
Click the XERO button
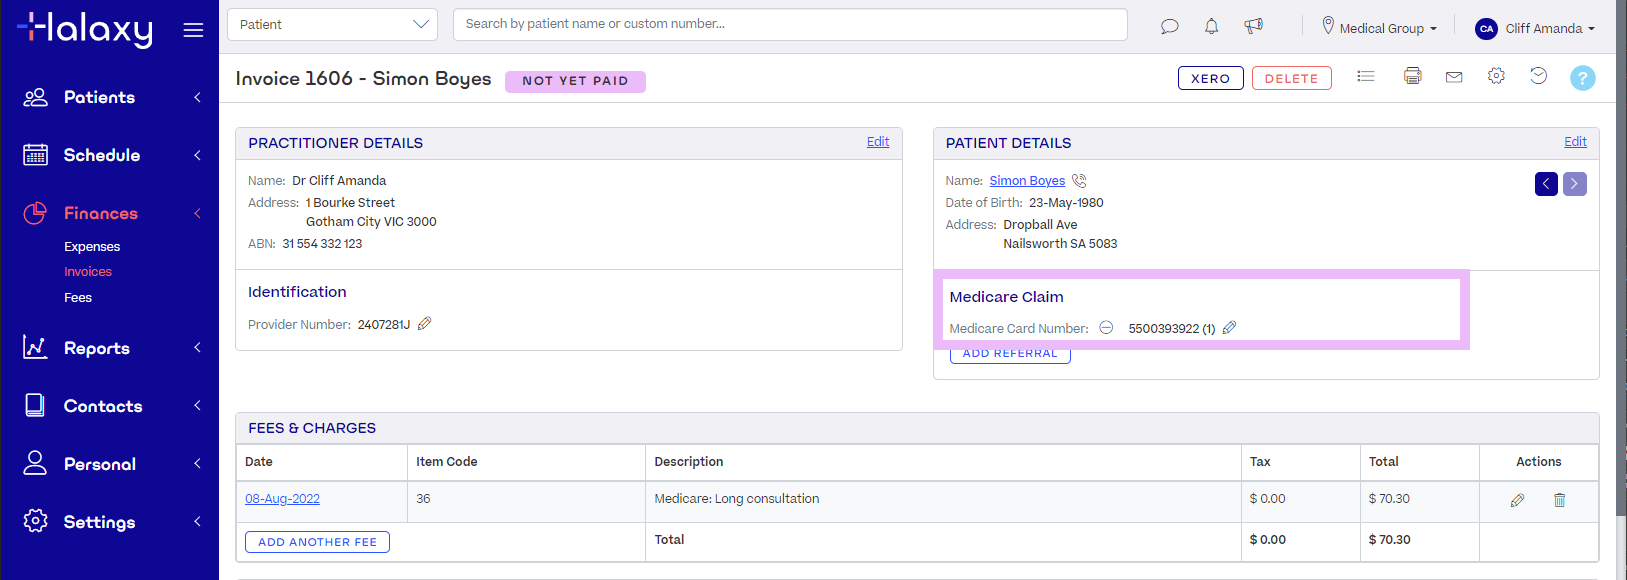(x=1211, y=78)
